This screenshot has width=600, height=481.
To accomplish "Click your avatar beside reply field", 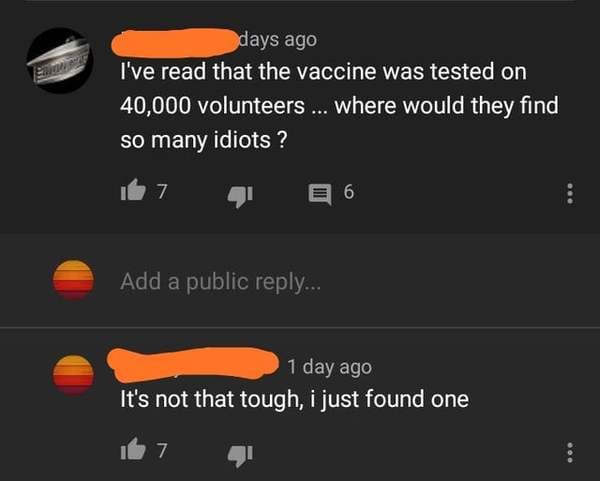I will tap(73, 280).
